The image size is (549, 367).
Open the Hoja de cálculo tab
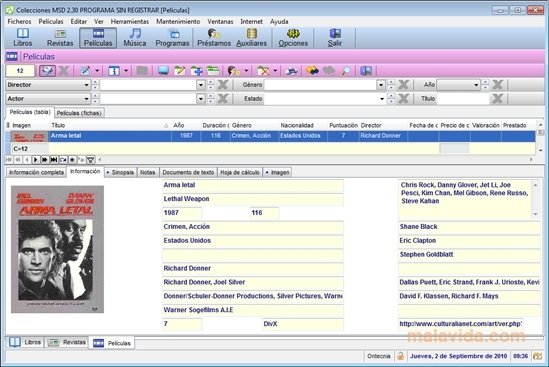240,172
